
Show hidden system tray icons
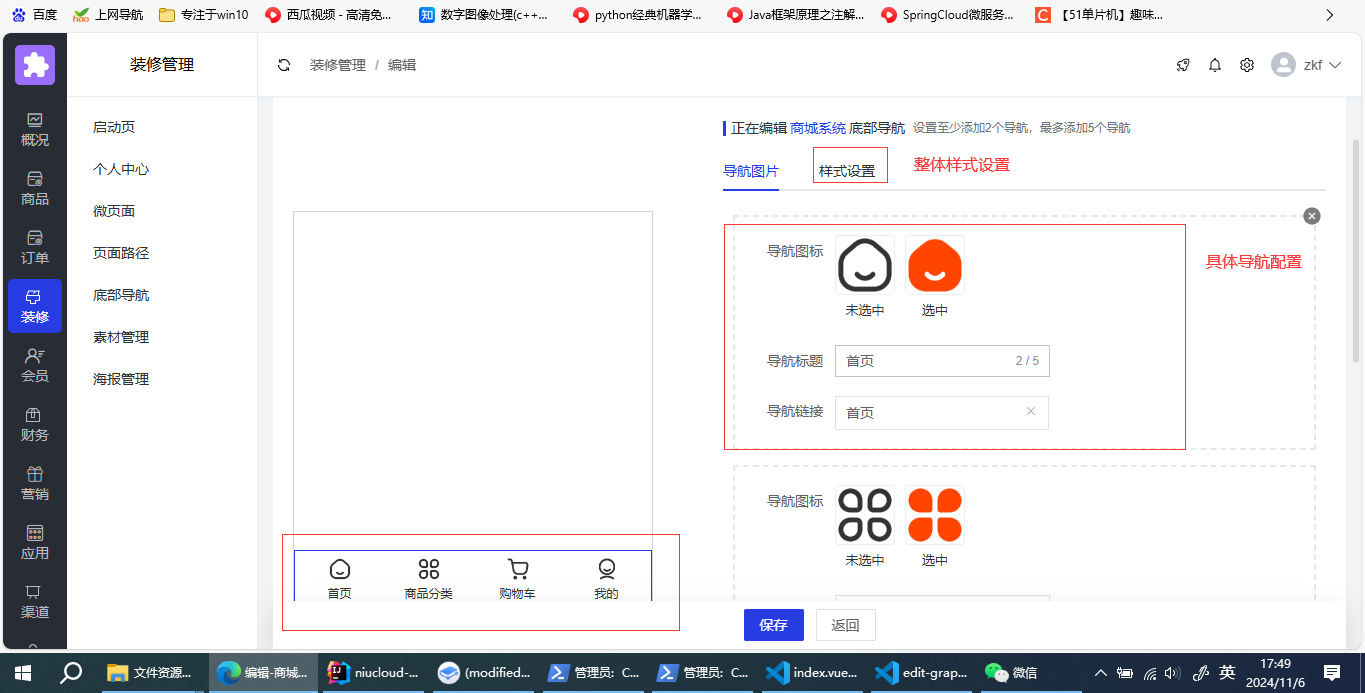1101,673
